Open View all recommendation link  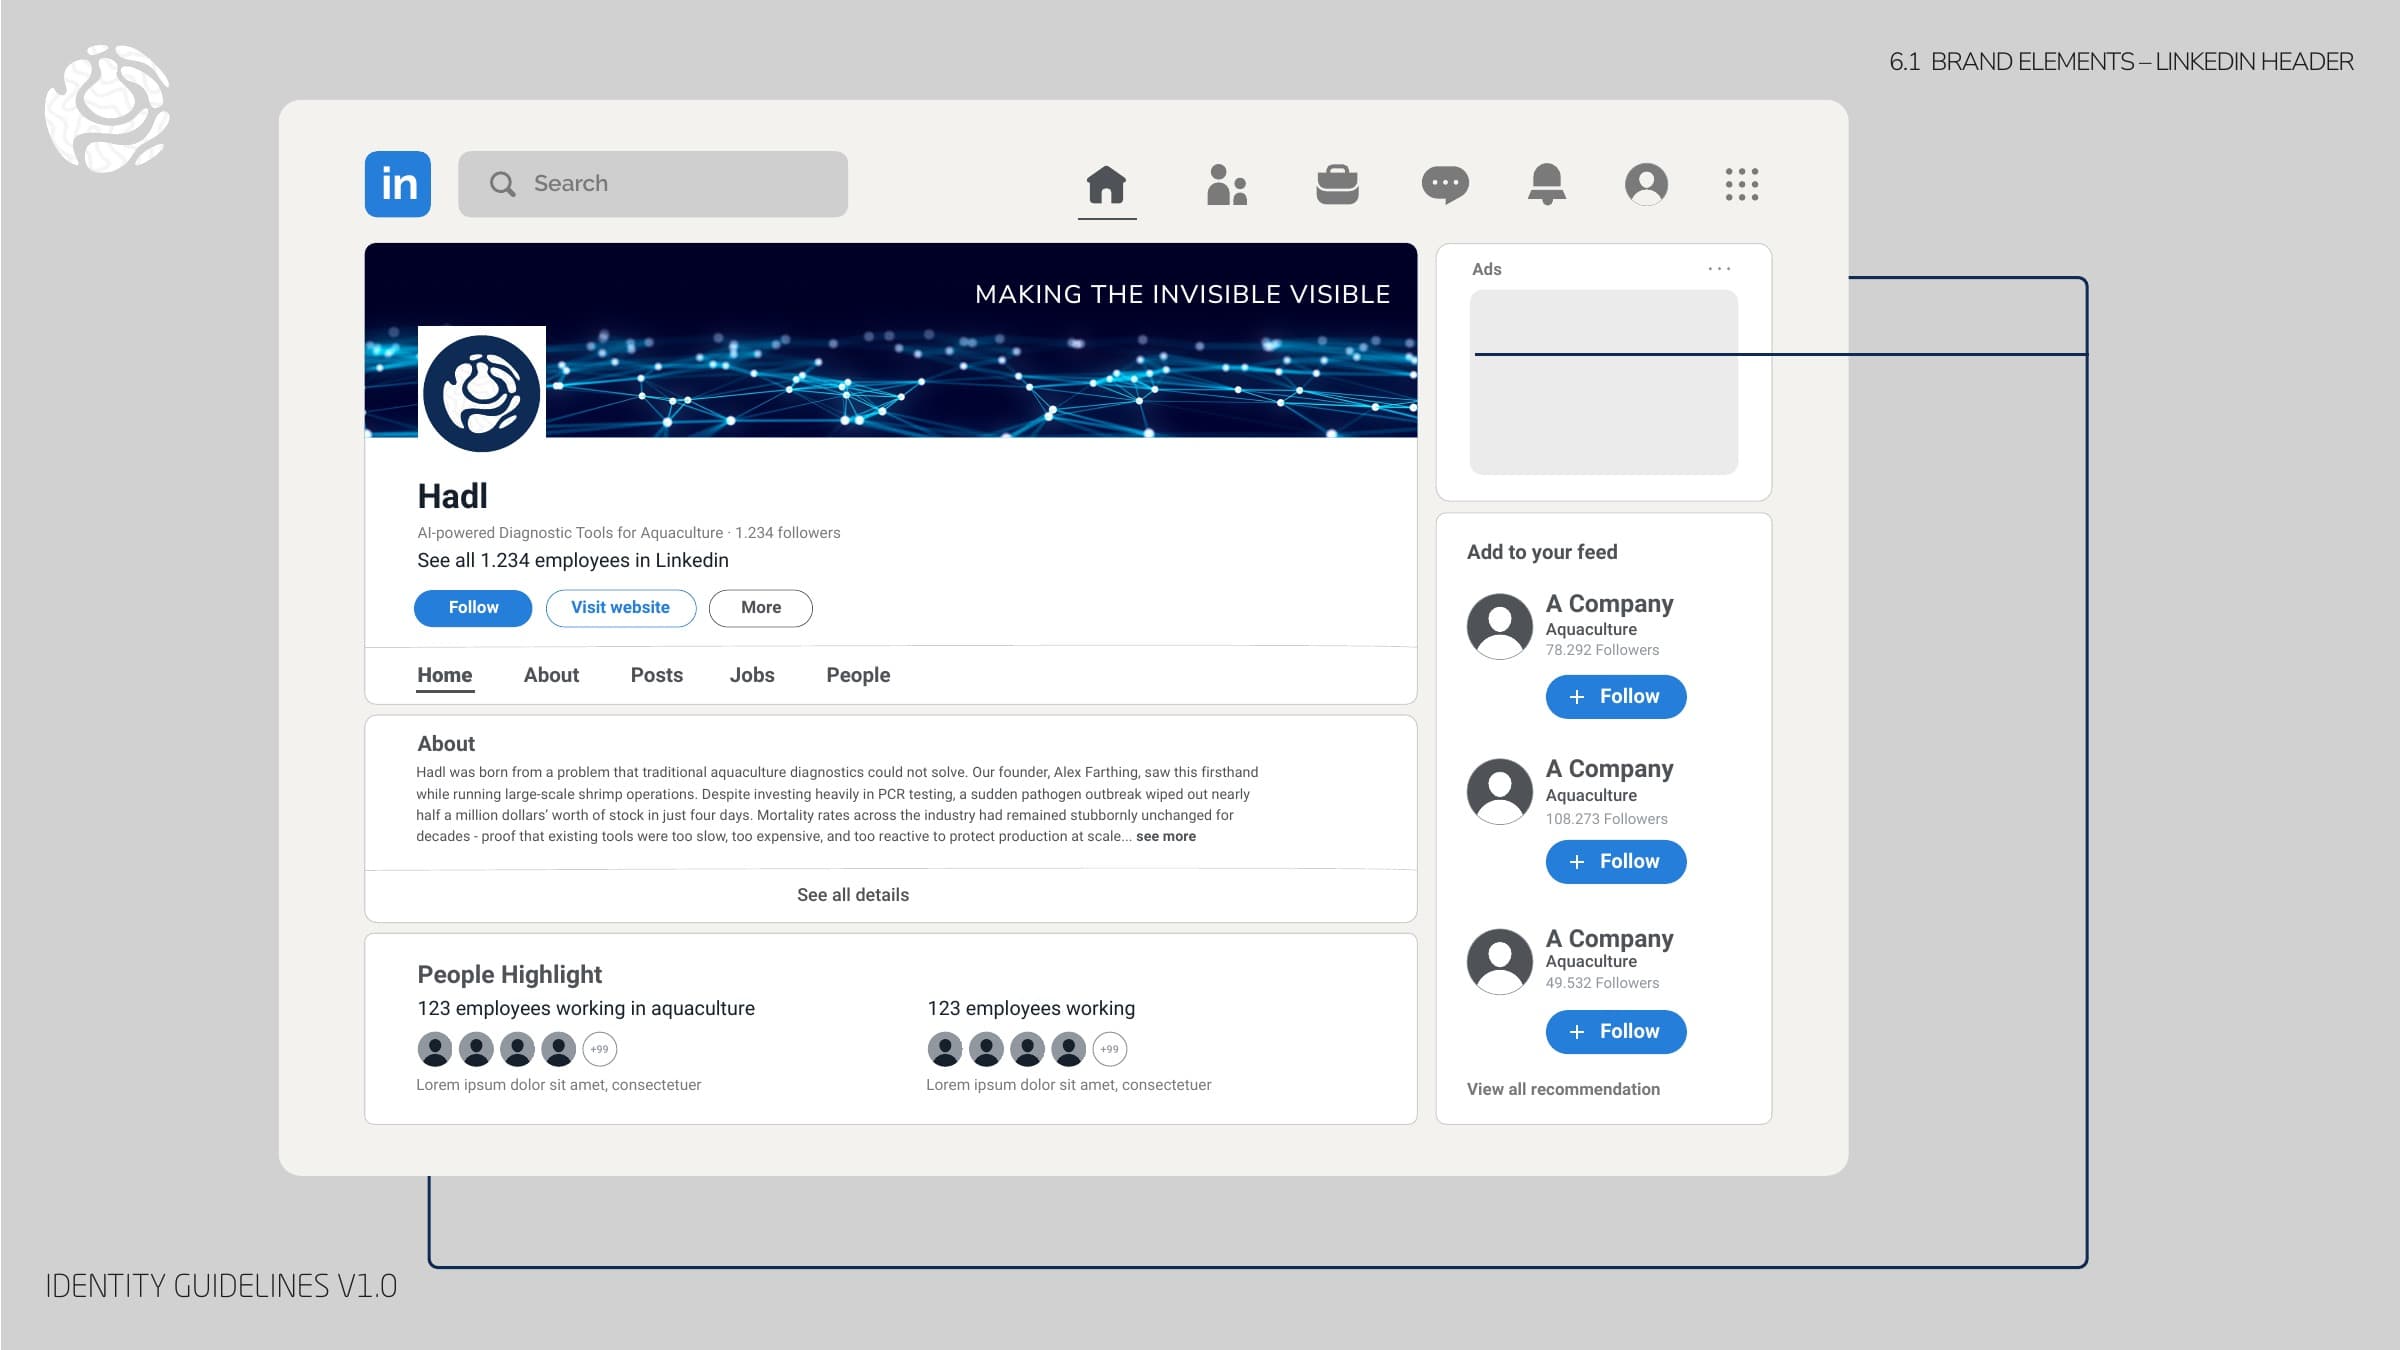(x=1563, y=1089)
